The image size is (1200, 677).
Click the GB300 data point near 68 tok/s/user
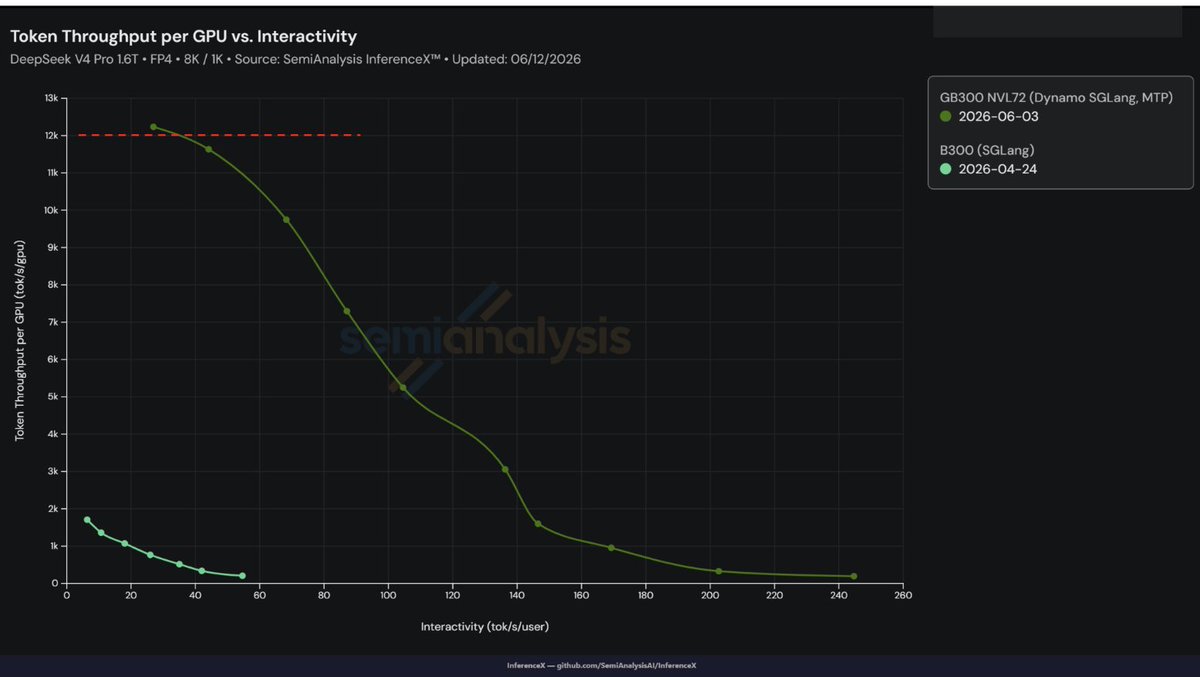(x=286, y=220)
